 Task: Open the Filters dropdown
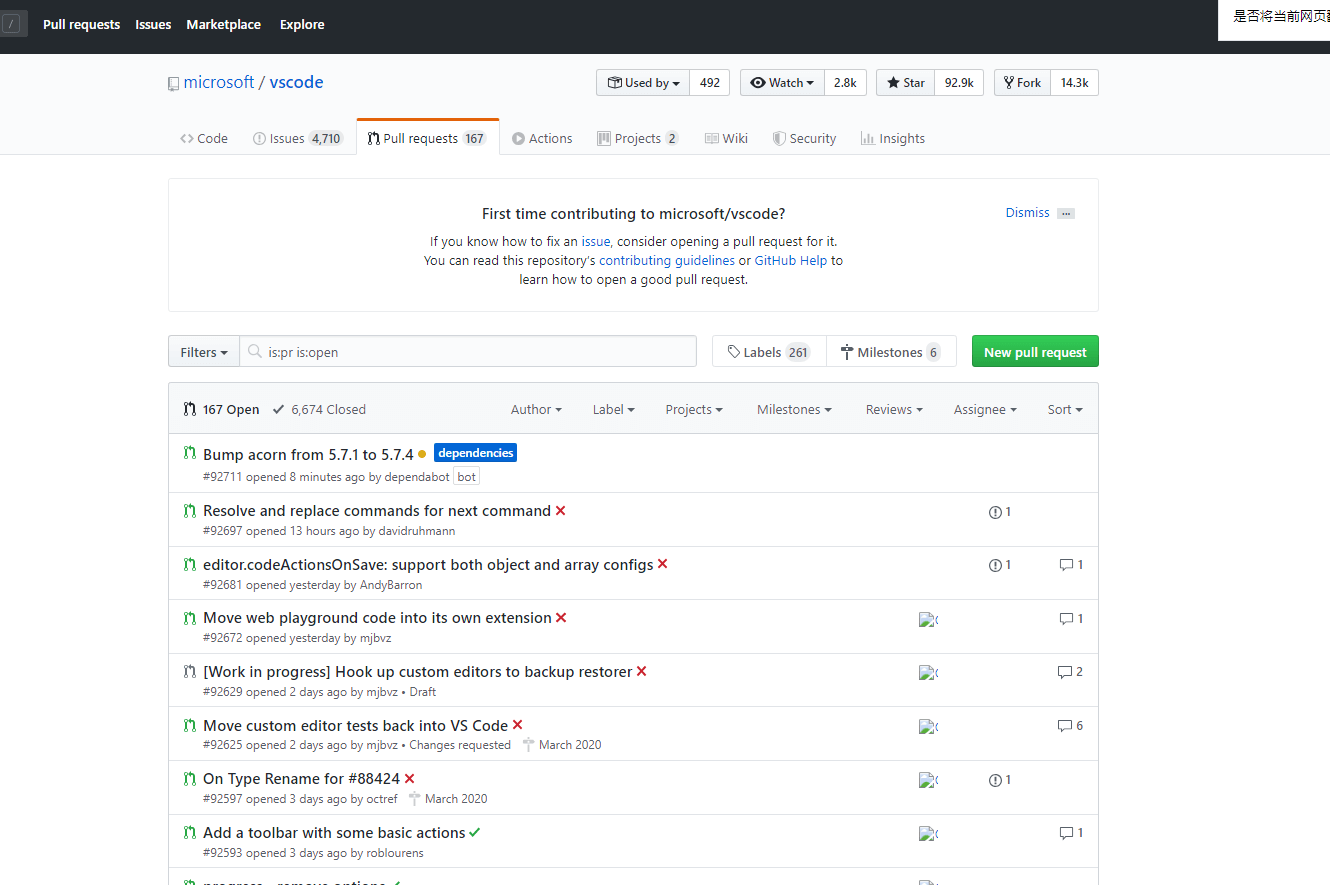click(204, 352)
